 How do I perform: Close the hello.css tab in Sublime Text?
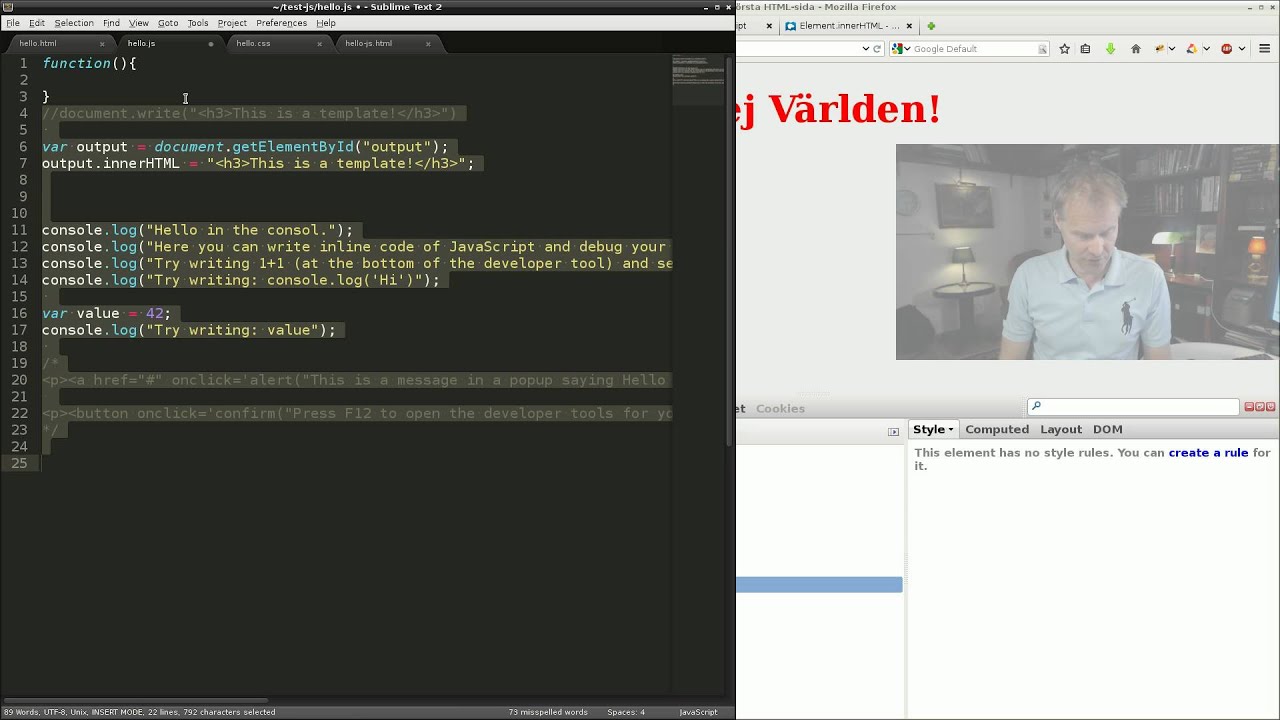click(x=320, y=44)
